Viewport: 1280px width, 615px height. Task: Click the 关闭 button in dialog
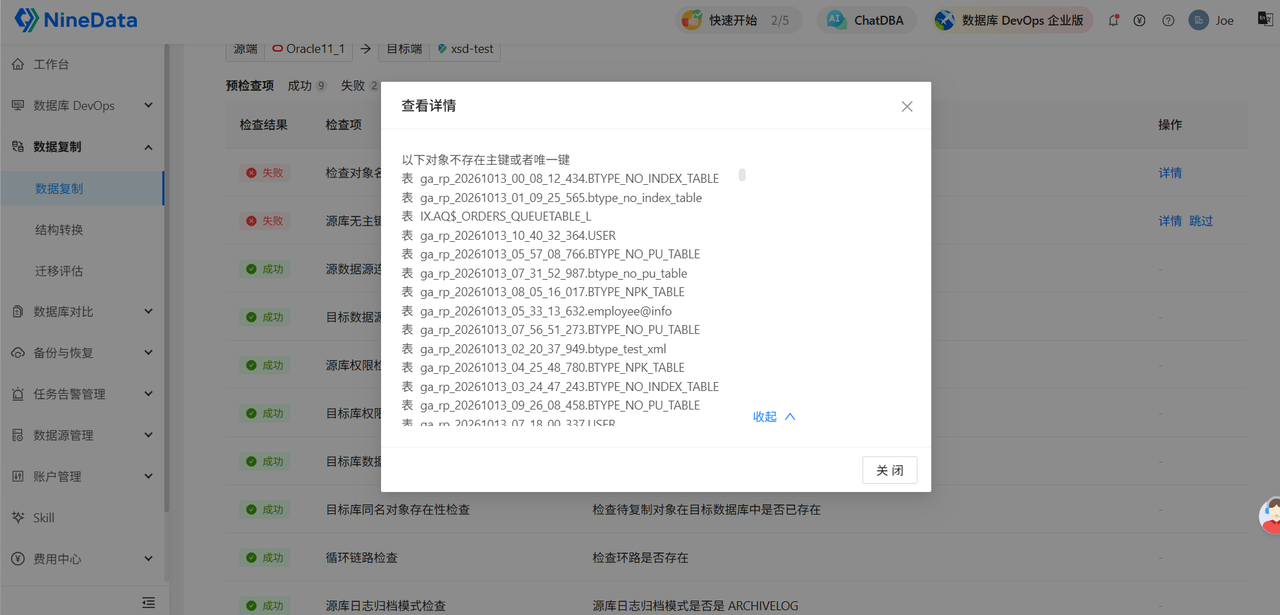(890, 470)
